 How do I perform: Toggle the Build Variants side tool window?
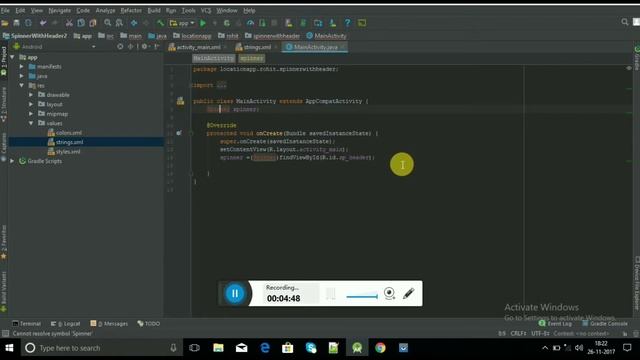(4, 291)
